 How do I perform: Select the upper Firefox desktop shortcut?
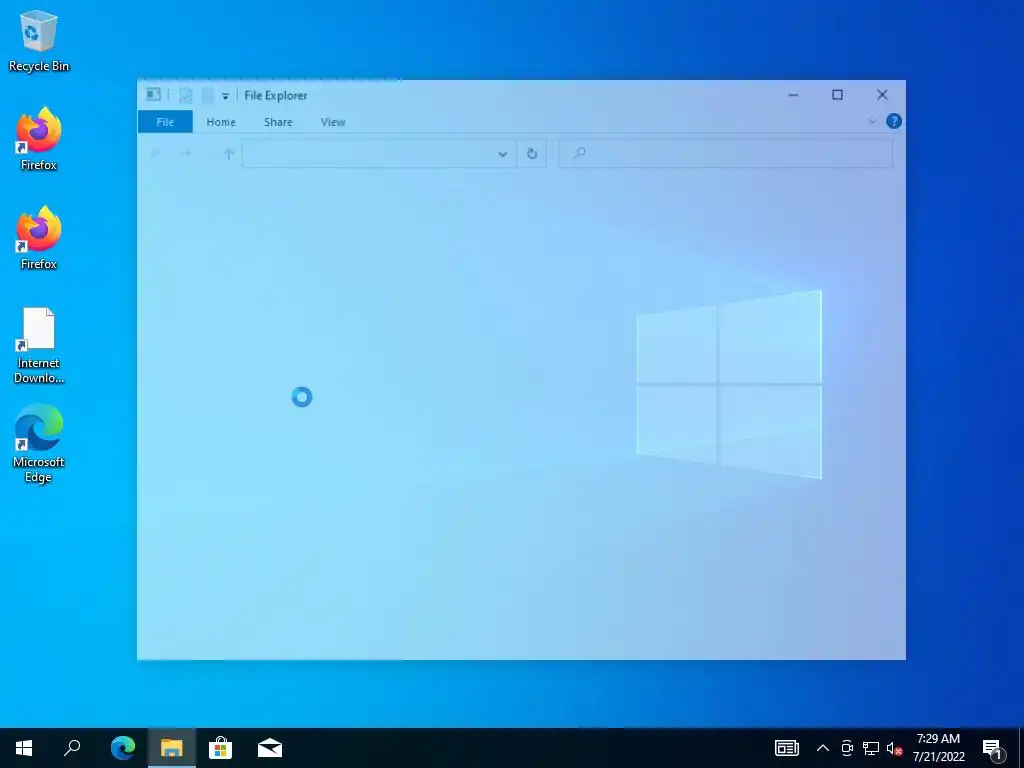(x=39, y=140)
